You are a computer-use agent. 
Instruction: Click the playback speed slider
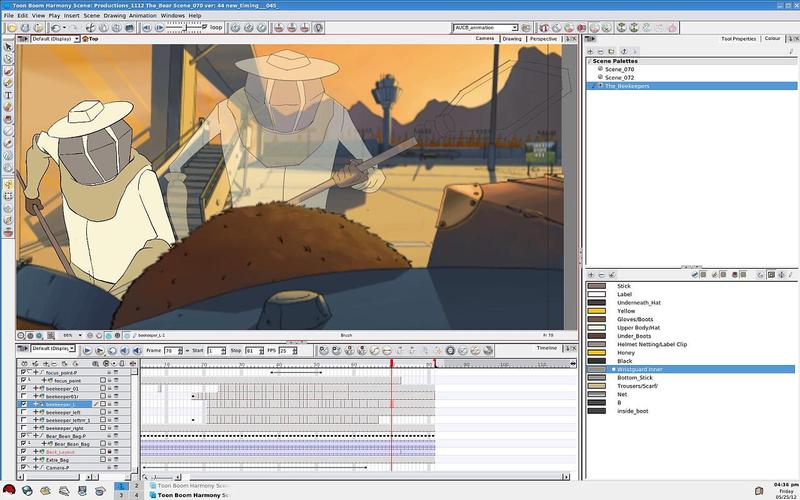pyautogui.click(x=185, y=28)
